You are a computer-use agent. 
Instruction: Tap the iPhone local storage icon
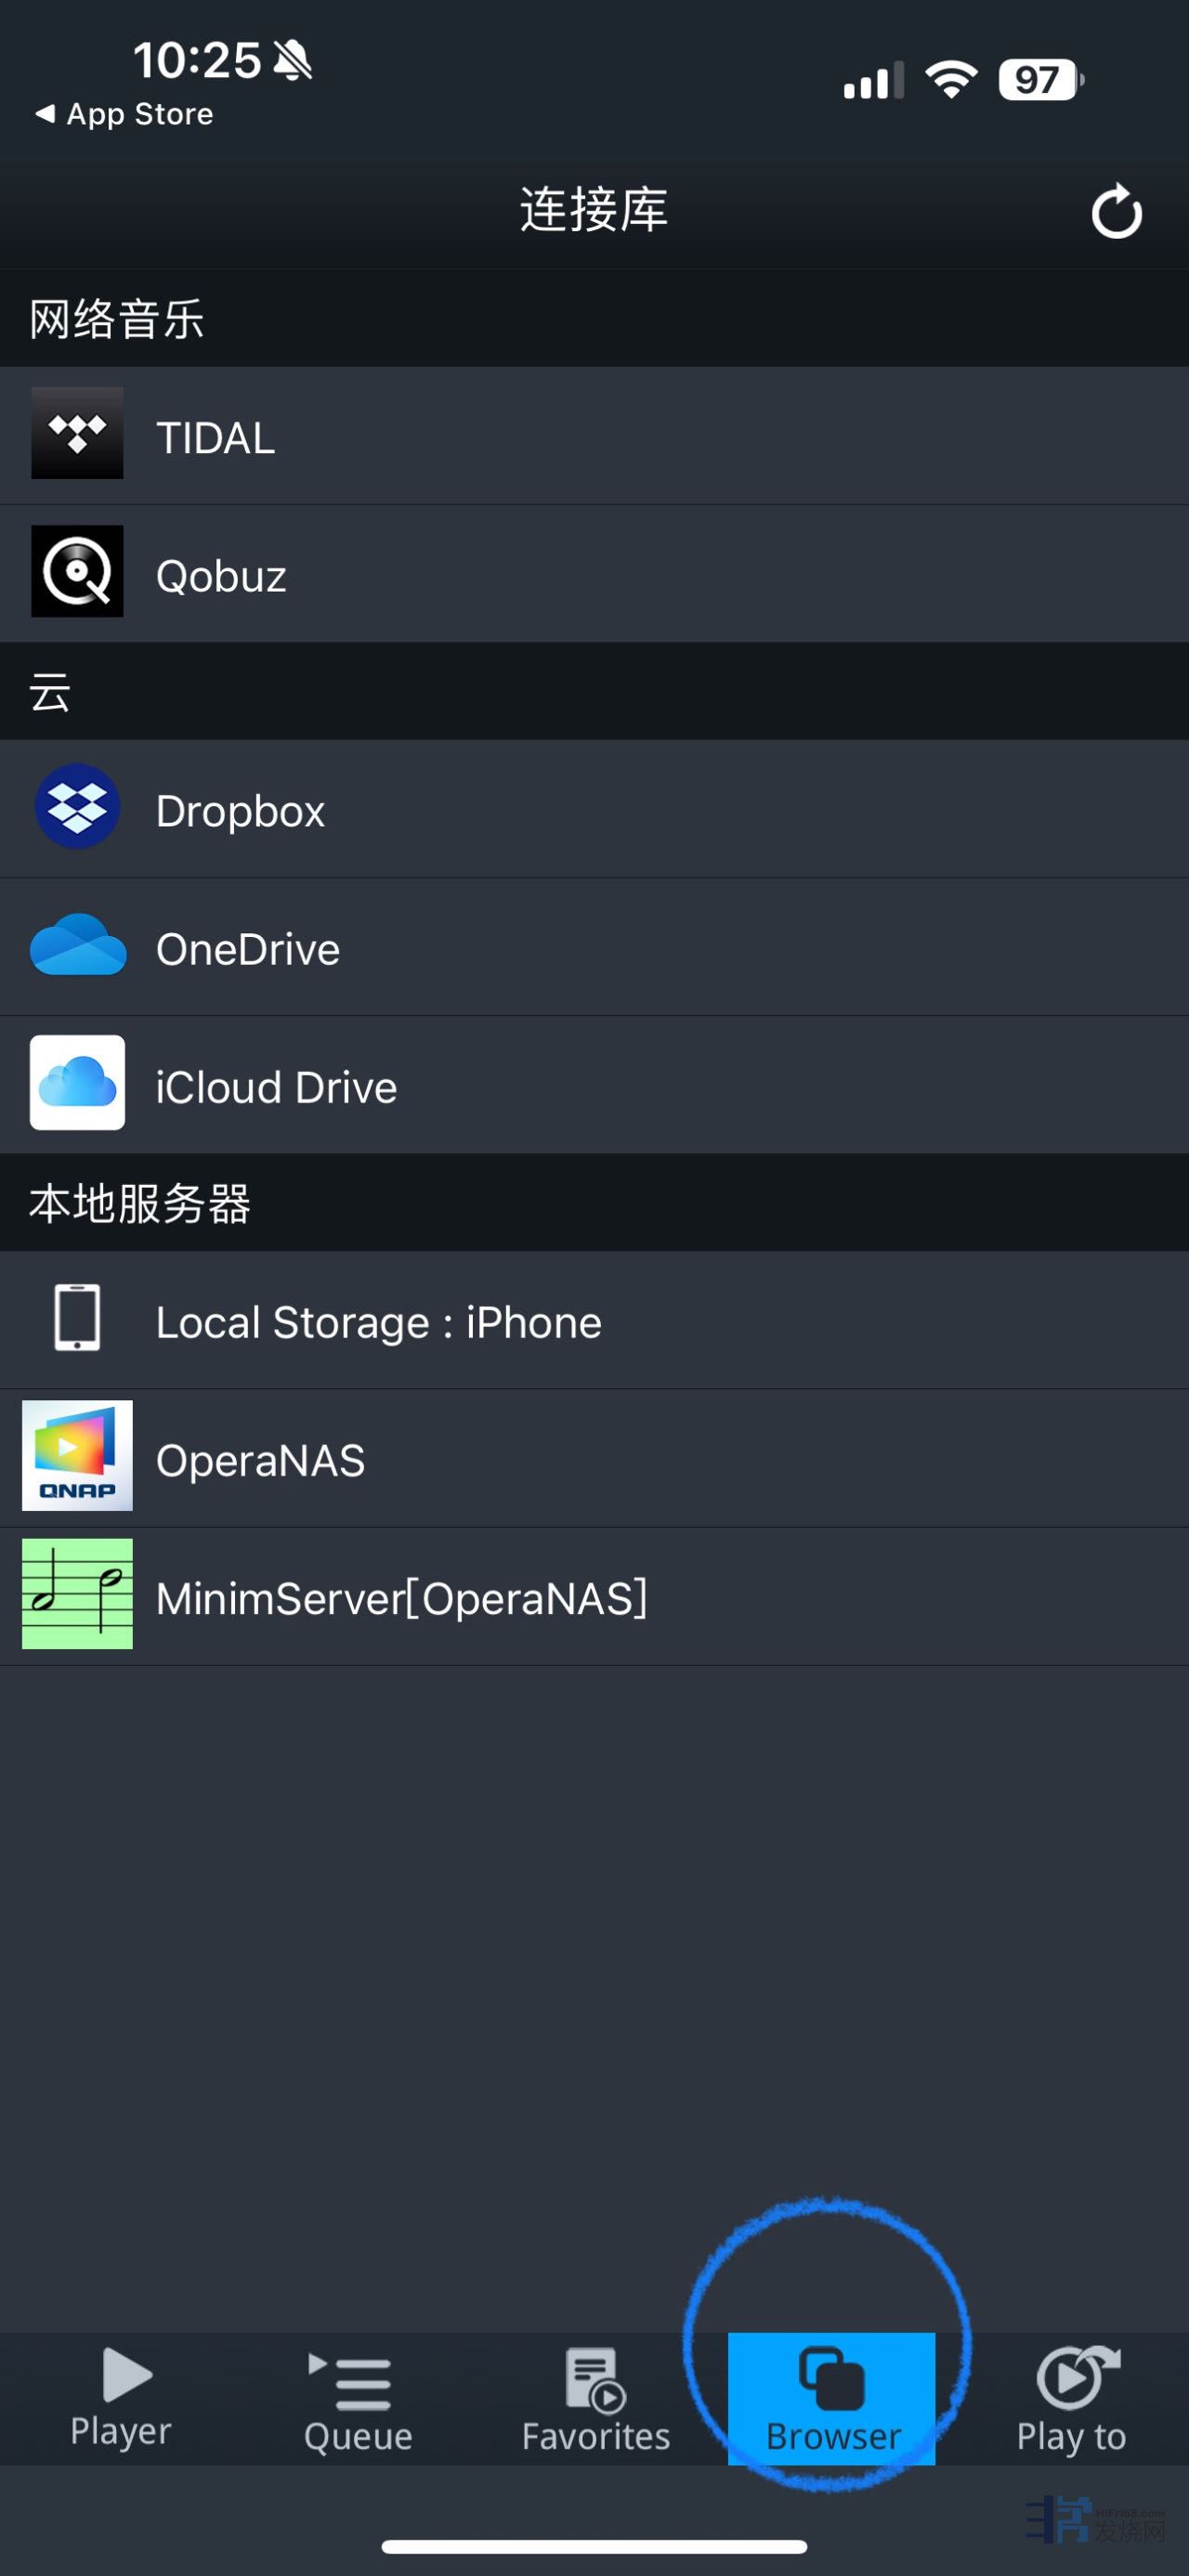click(x=77, y=1318)
